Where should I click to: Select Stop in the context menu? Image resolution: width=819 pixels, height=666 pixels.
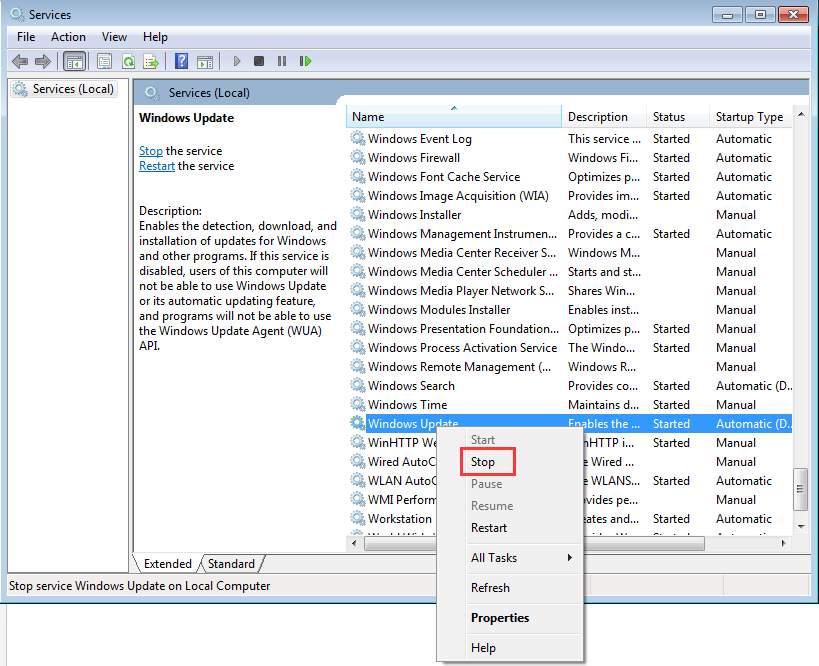[x=484, y=462]
